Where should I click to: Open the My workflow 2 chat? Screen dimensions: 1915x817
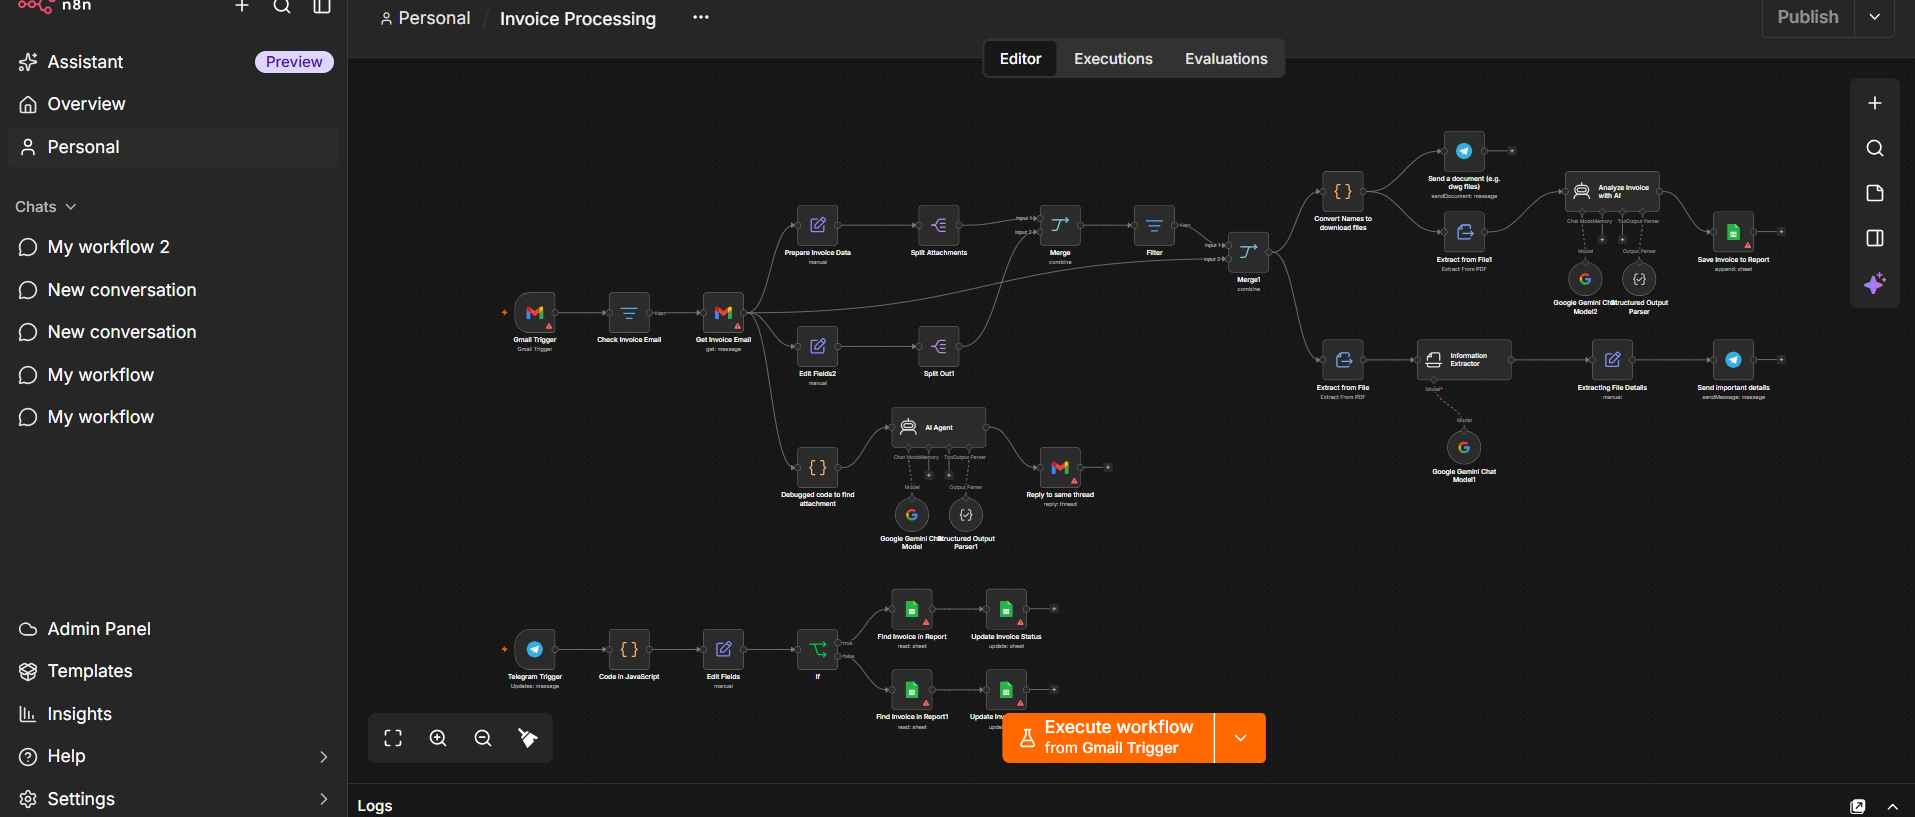[174, 247]
